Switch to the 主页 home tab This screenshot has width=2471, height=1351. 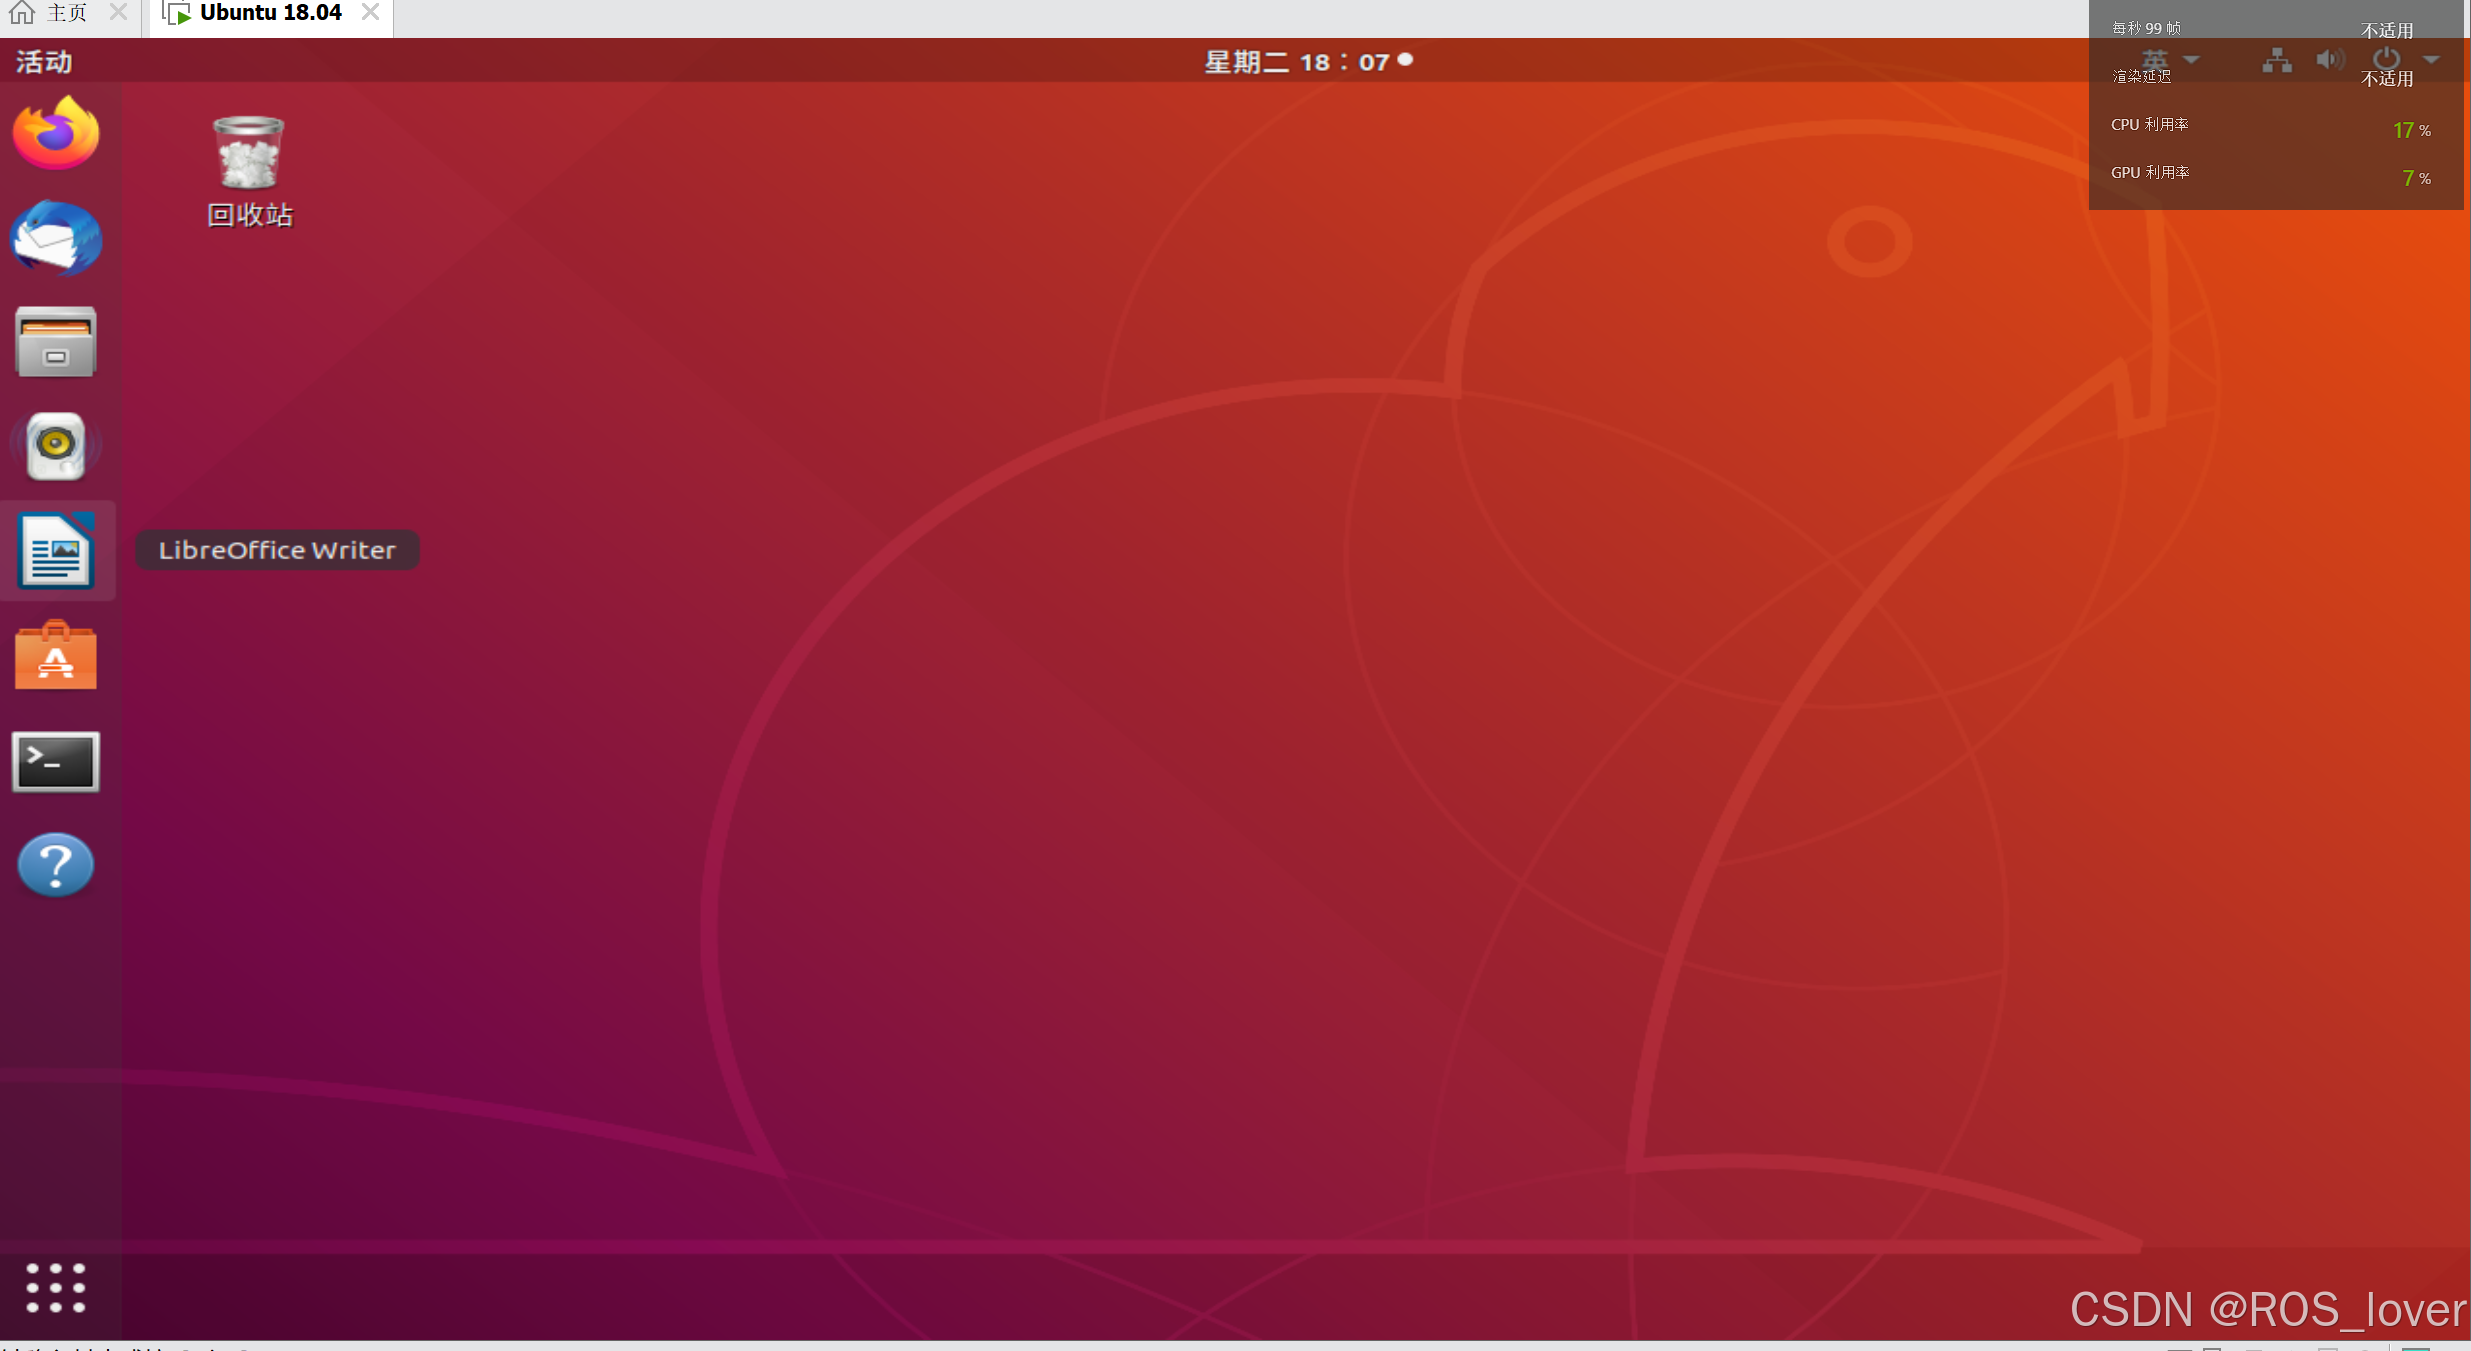point(67,13)
